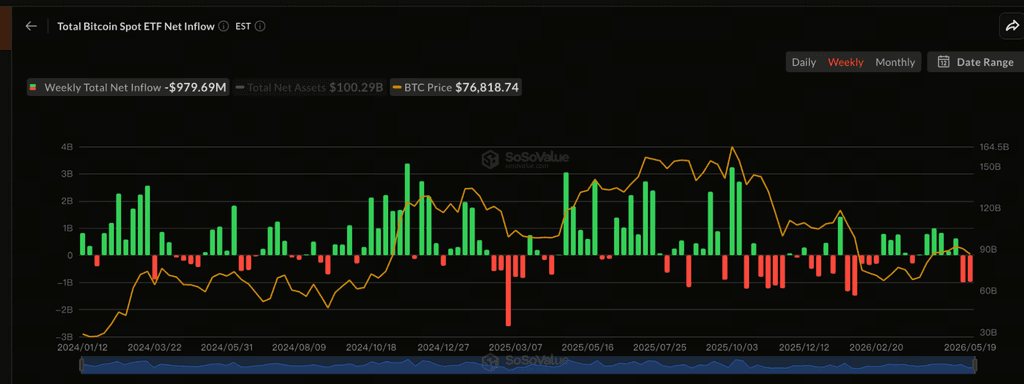Click the 150B right axis label
This screenshot has width=1024, height=384.
[990, 167]
